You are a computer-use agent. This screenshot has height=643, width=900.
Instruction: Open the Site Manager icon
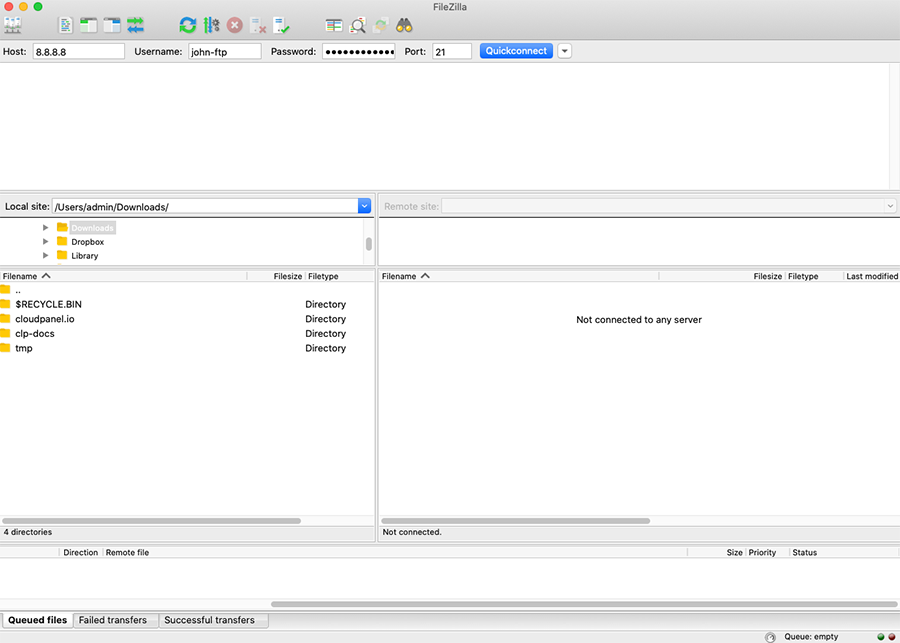click(13, 25)
